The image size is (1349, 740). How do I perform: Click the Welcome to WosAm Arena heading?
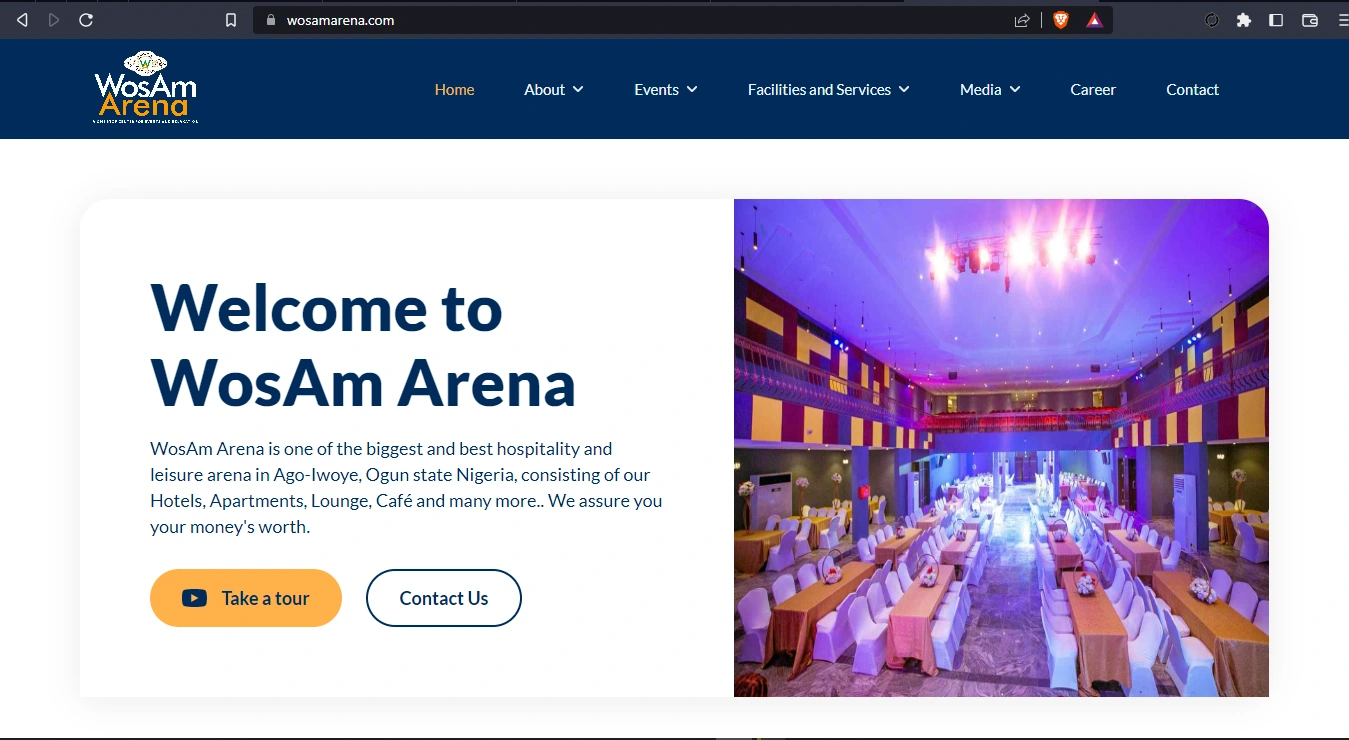point(363,345)
